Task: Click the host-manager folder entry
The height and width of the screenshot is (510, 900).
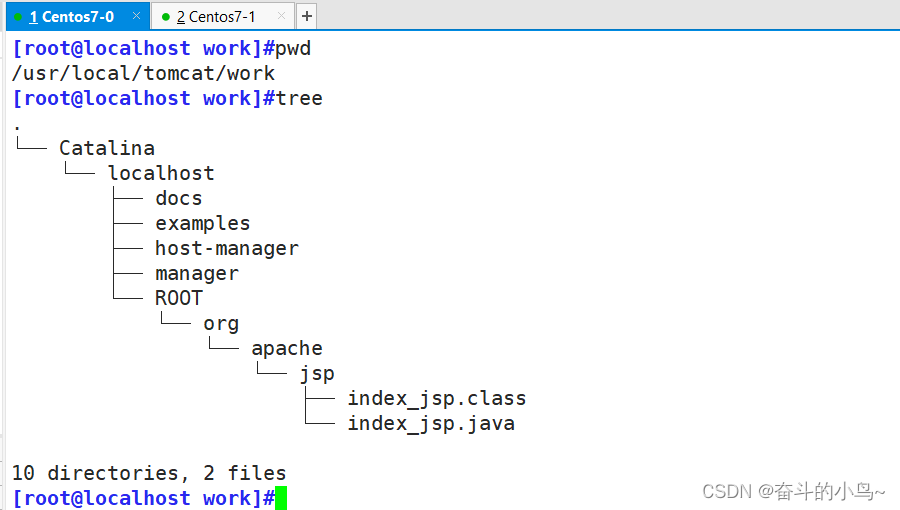Action: pos(227,248)
